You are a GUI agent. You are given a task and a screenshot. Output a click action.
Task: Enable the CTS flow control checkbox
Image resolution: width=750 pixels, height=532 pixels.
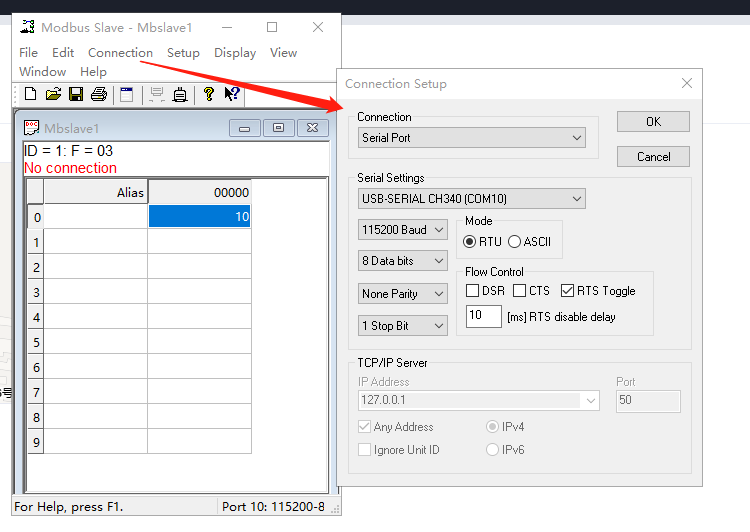(x=520, y=291)
